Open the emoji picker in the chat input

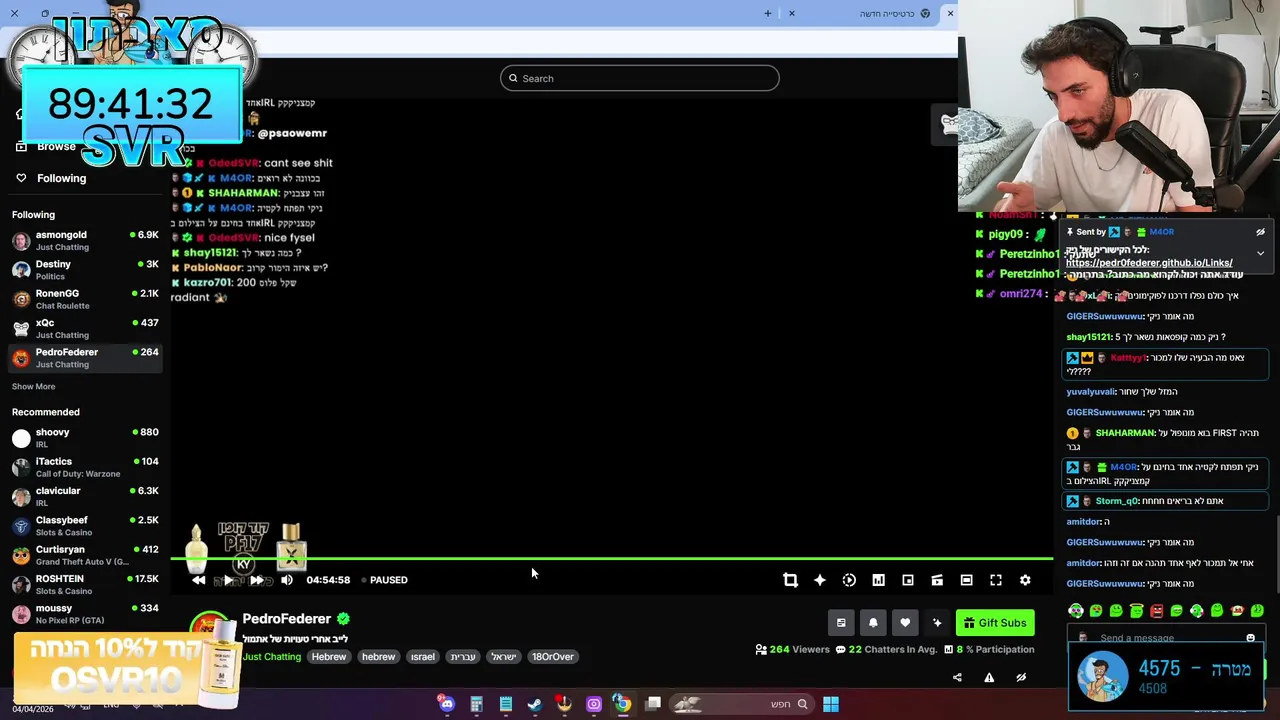pos(1250,638)
